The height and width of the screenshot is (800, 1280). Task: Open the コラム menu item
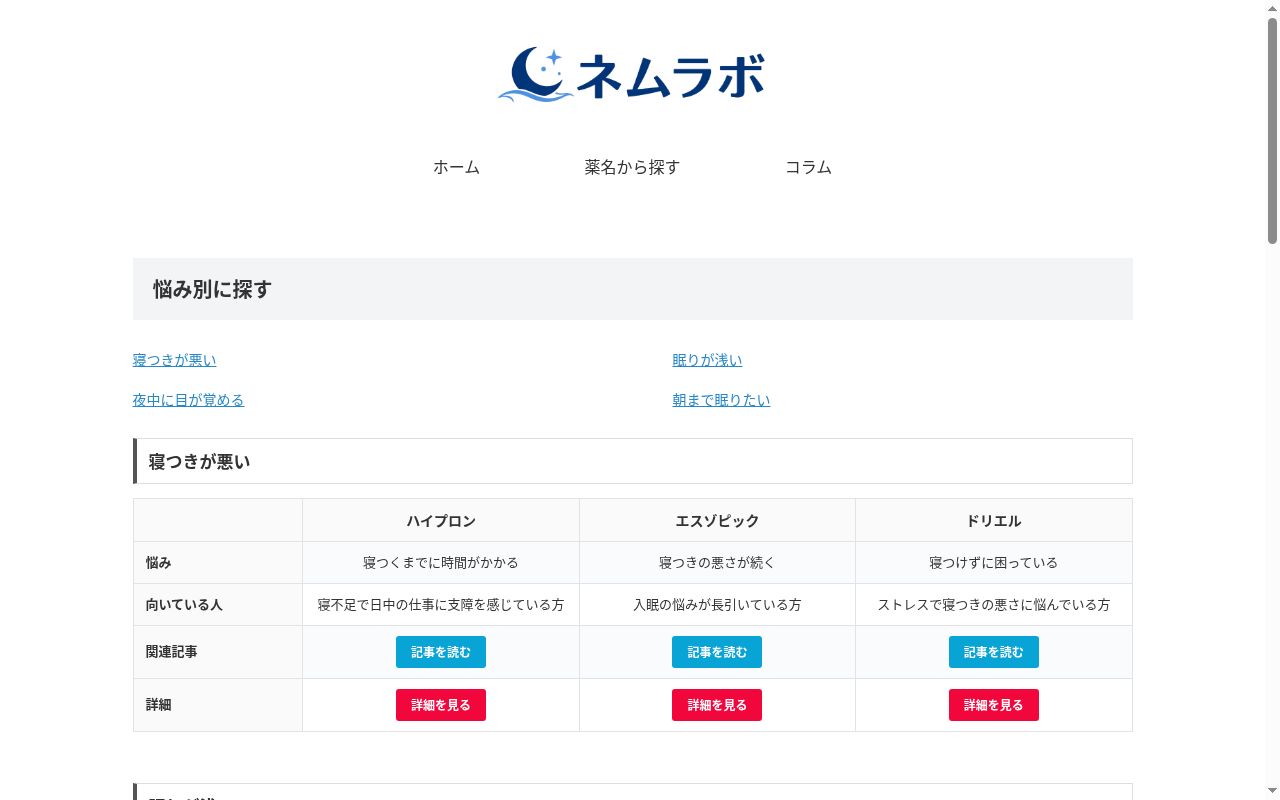808,167
